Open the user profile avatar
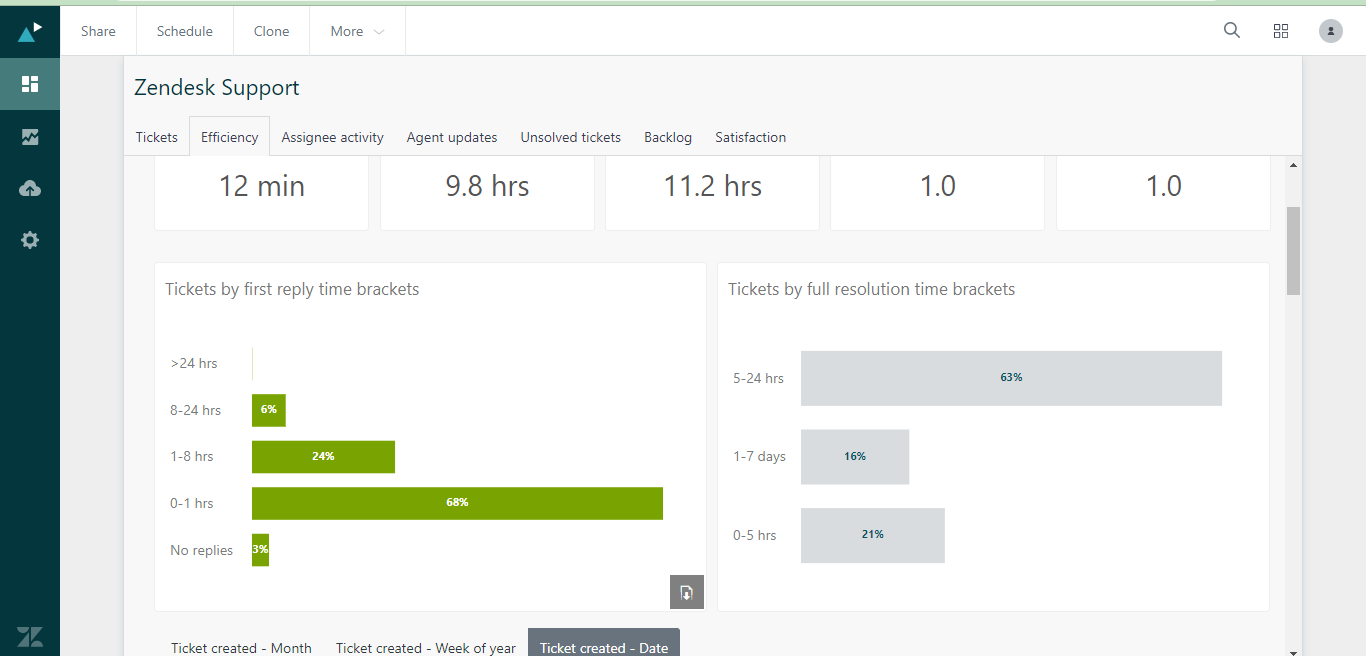 (1330, 31)
